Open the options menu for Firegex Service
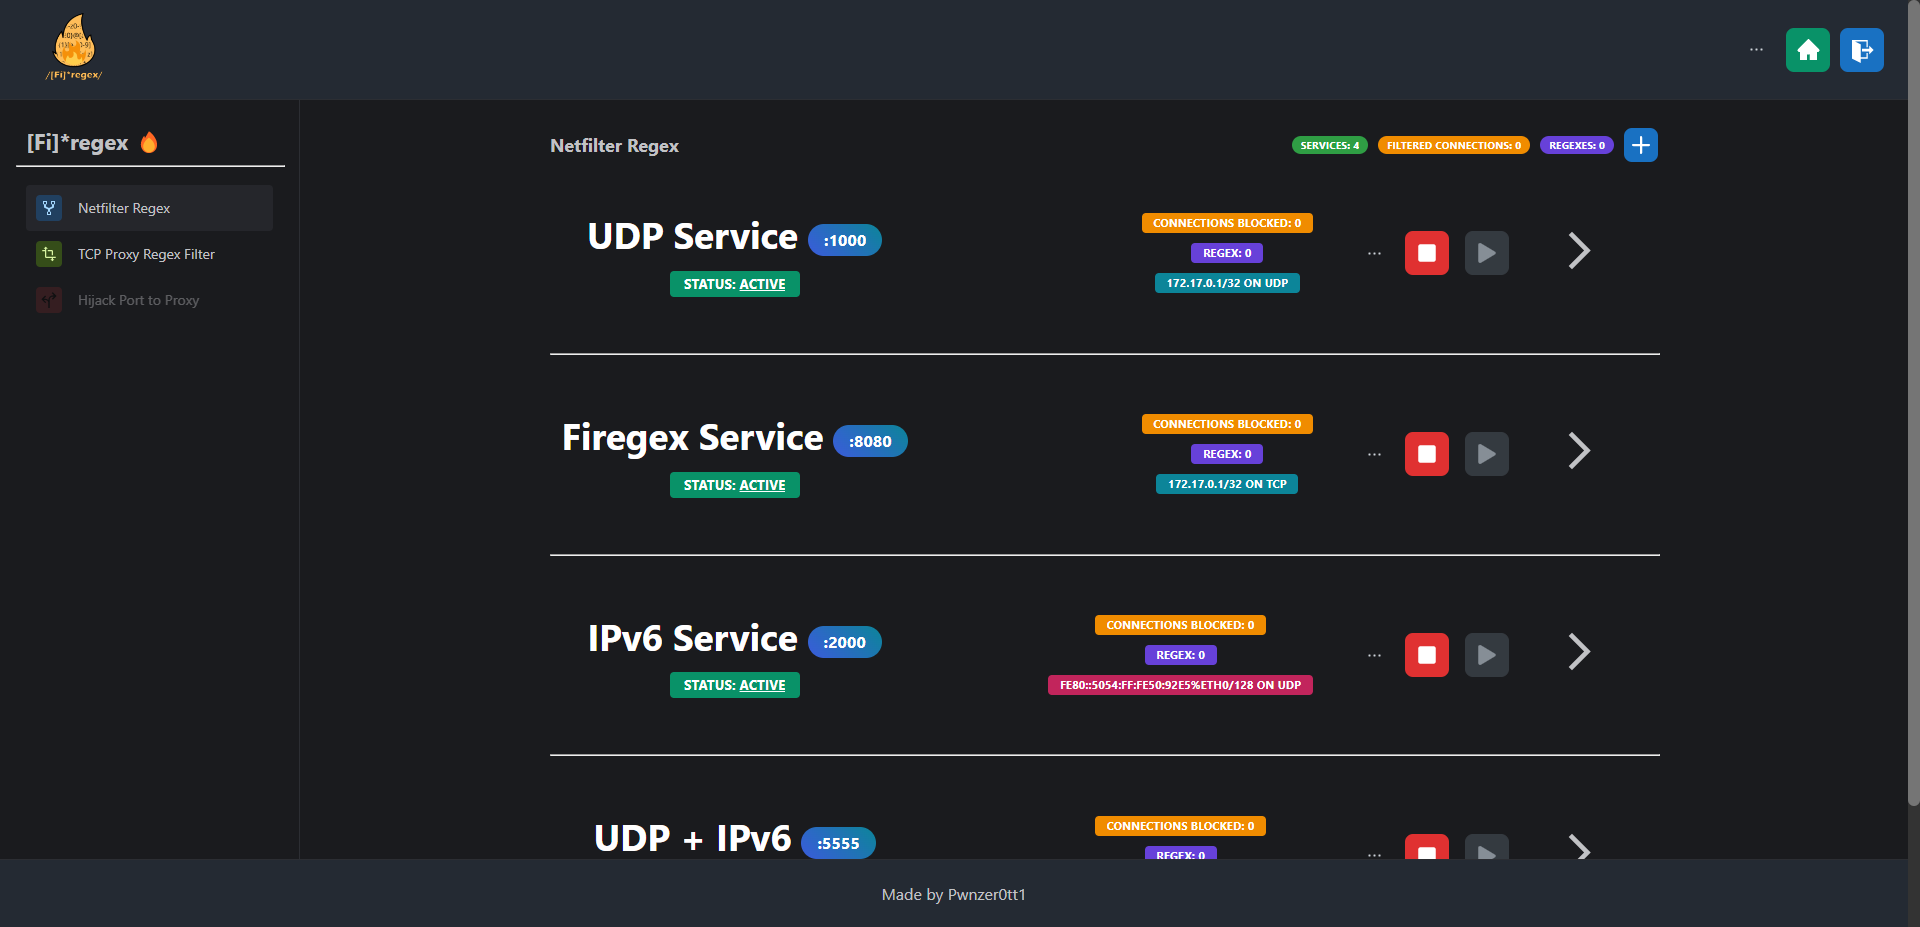Screen dimensions: 1920x927 click(1374, 453)
